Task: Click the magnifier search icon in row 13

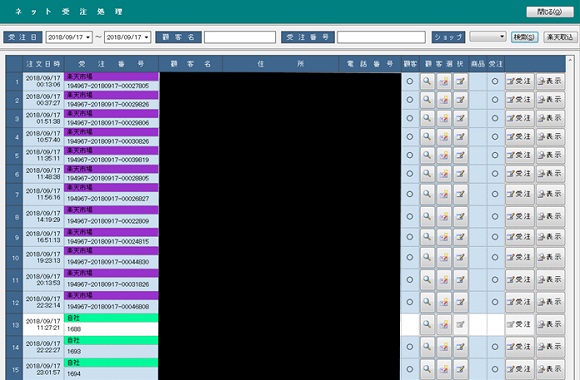Action: click(427, 324)
